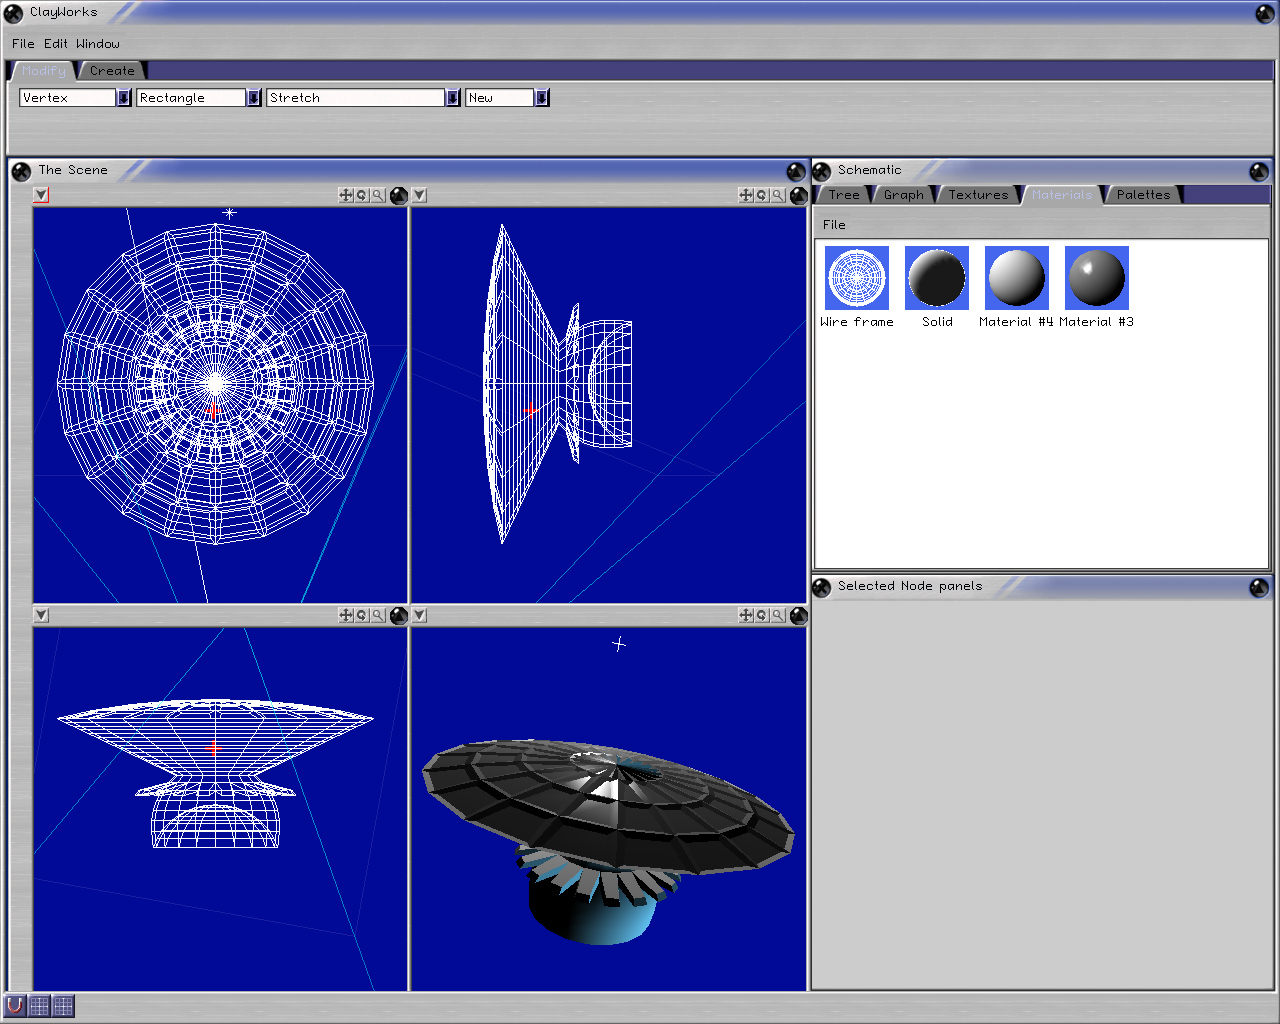
Task: Toggle the second grid button in status bar
Action: (x=63, y=1005)
